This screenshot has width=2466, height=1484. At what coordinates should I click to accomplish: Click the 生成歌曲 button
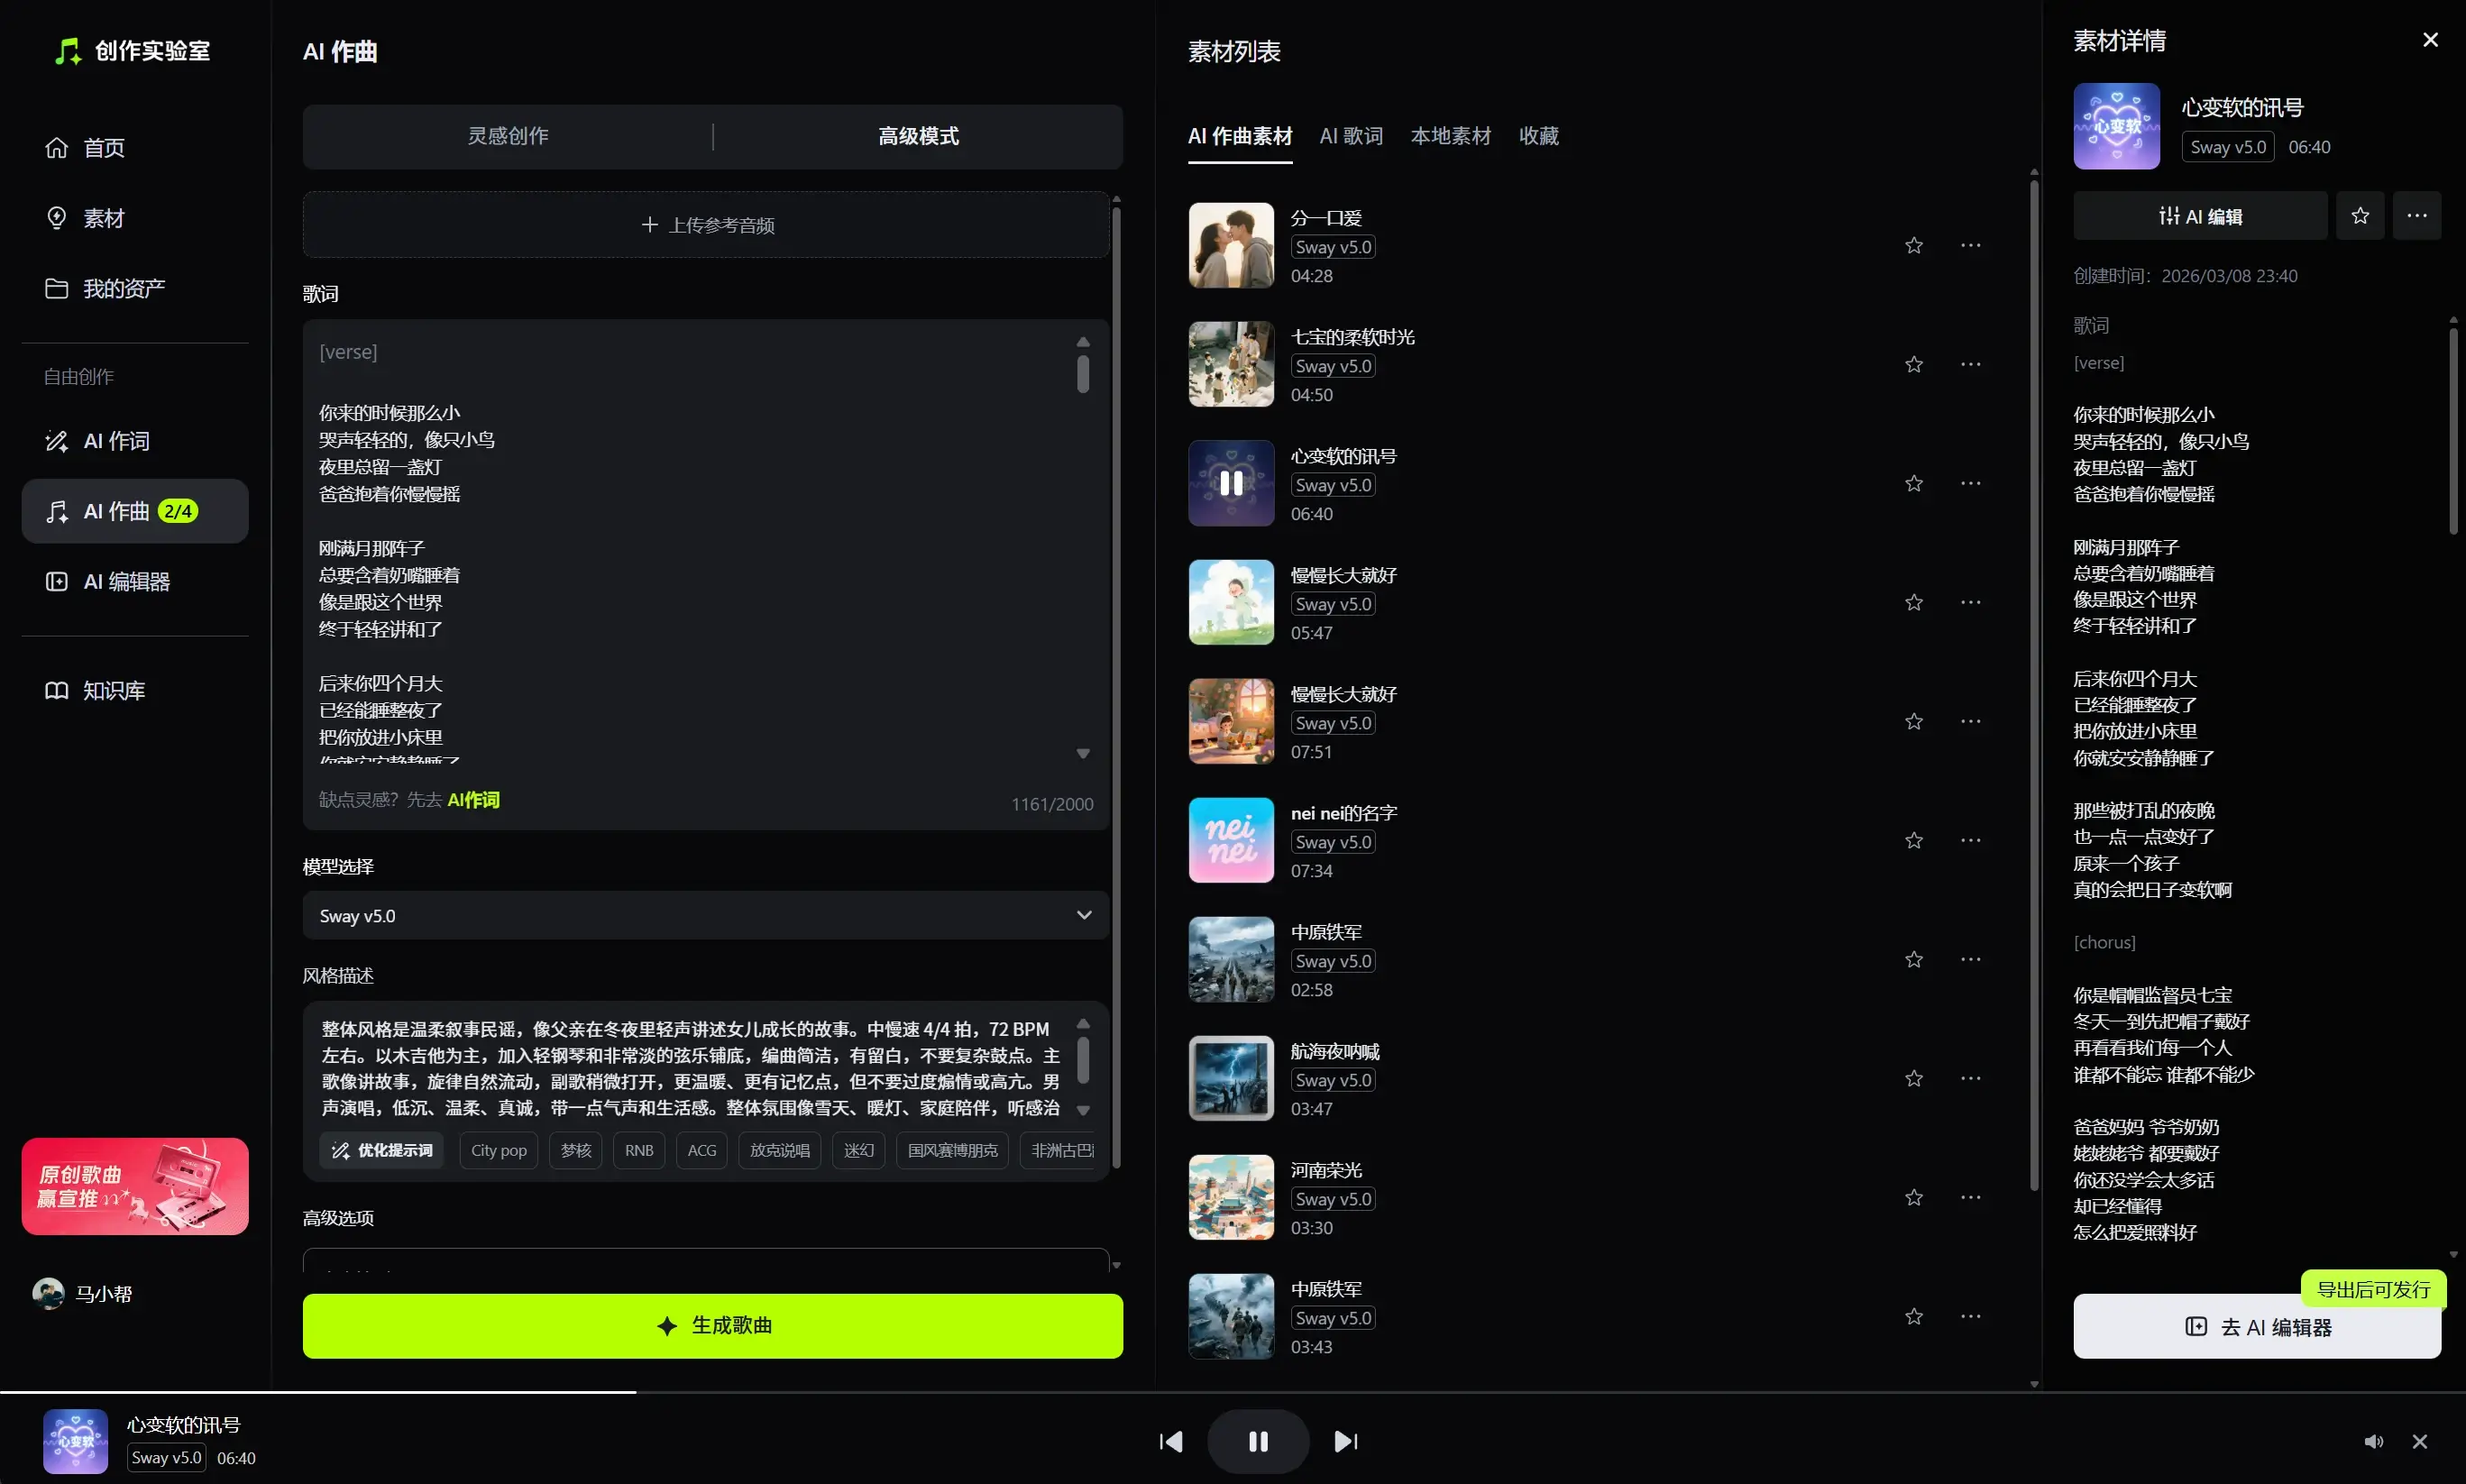[x=712, y=1325]
